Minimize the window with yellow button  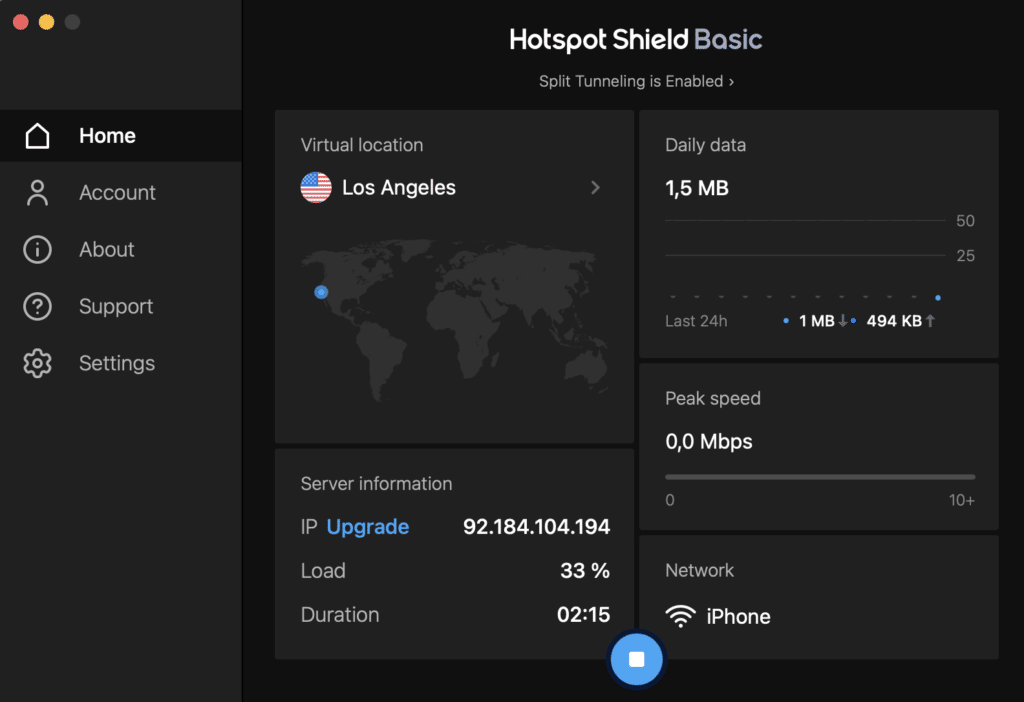coord(46,22)
